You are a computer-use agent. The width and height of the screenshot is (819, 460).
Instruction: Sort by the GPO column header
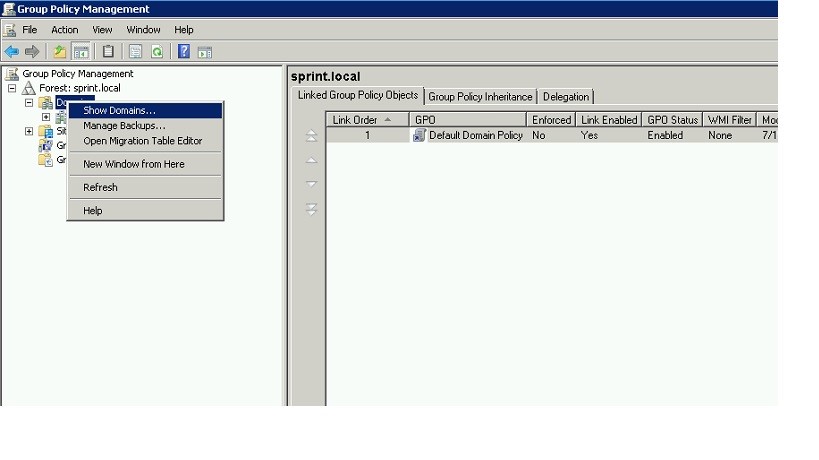pyautogui.click(x=467, y=120)
